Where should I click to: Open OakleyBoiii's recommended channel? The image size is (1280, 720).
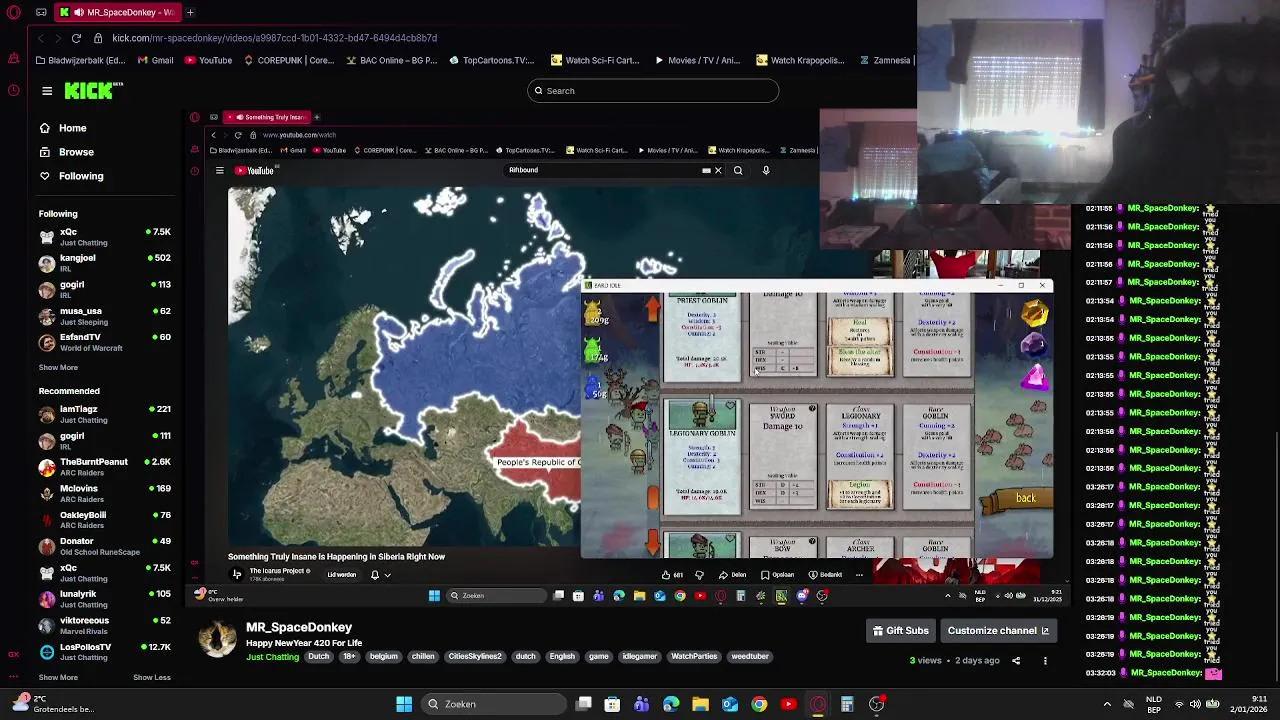point(105,520)
